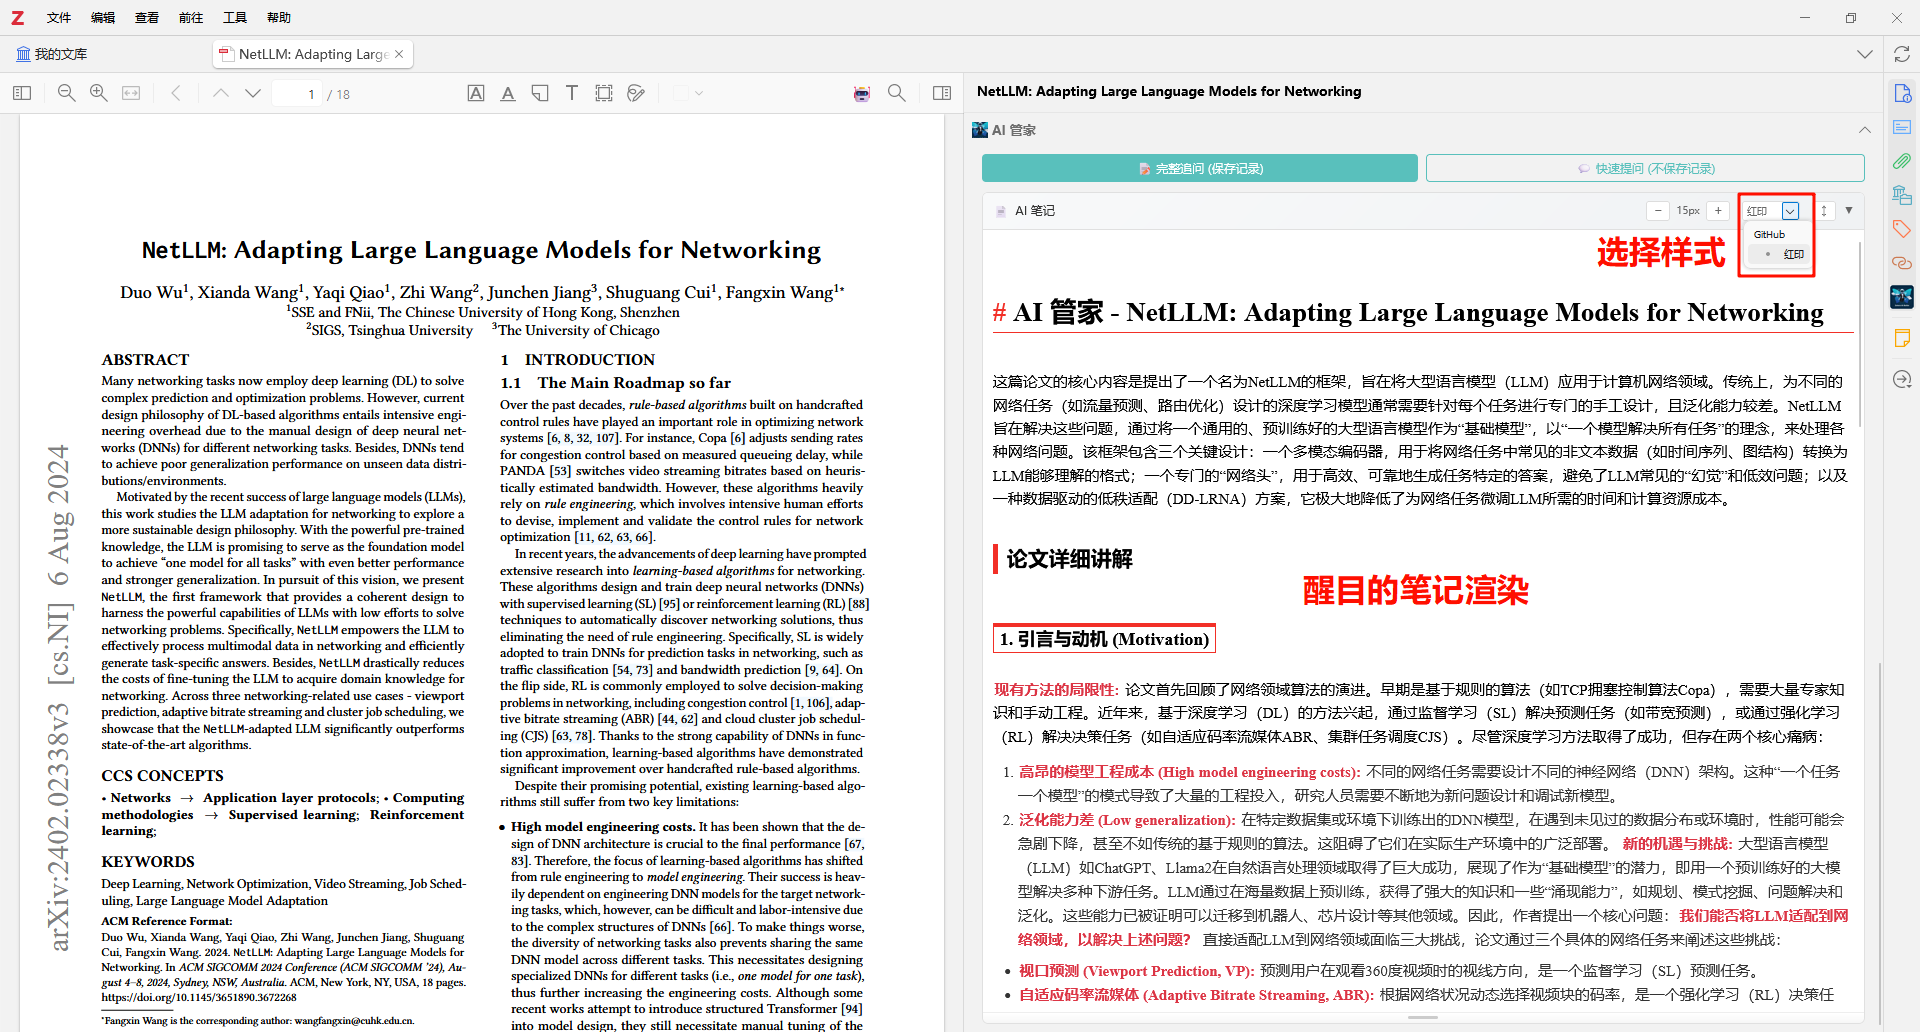This screenshot has height=1032, width=1920.
Task: Toggle the right context pane
Action: [x=942, y=93]
